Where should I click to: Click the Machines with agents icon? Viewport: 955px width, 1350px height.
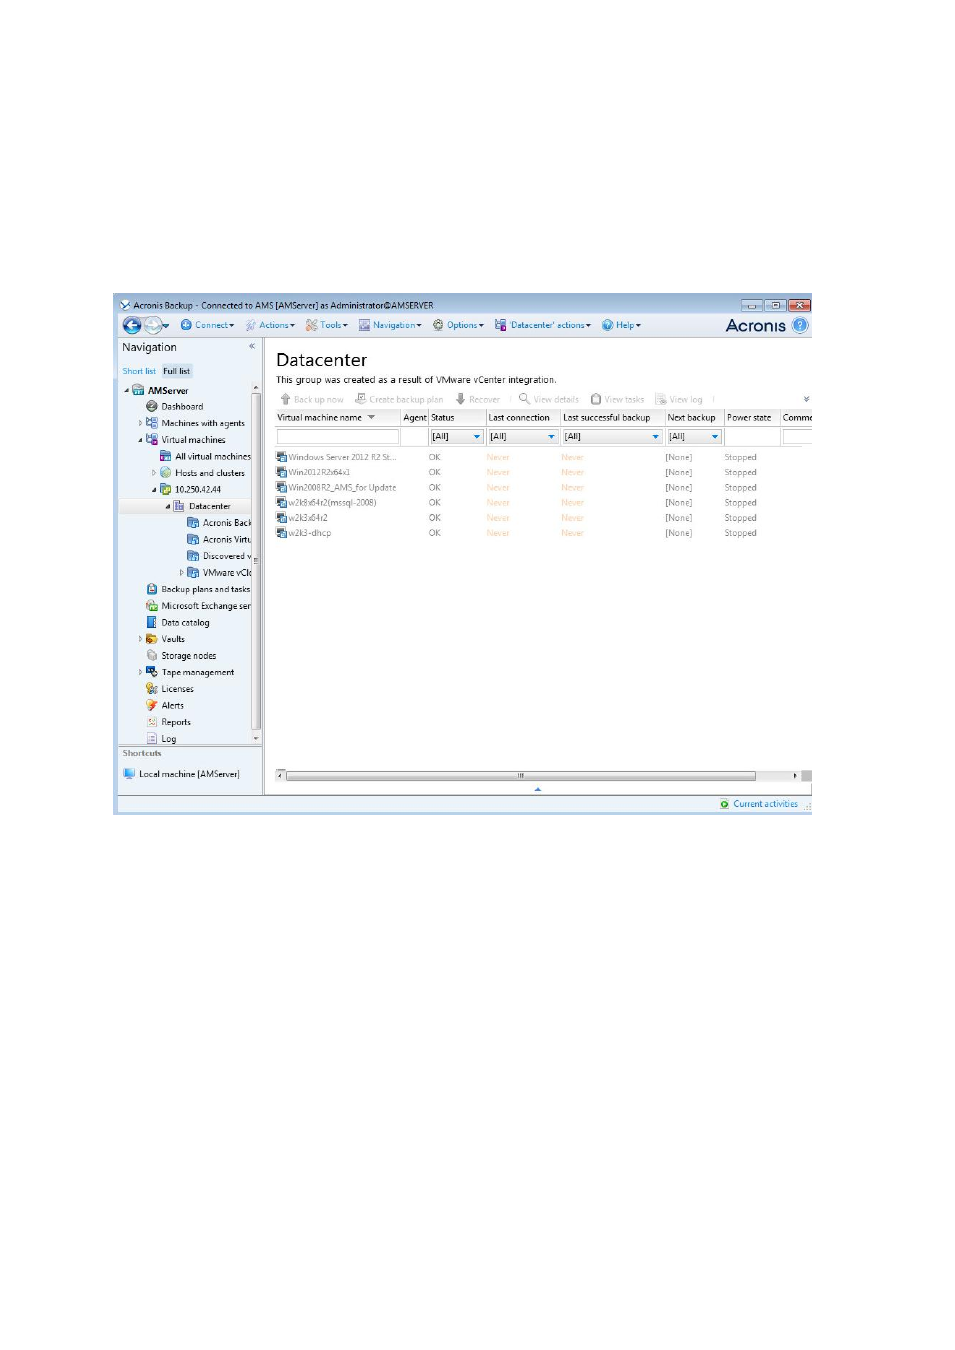(x=152, y=423)
